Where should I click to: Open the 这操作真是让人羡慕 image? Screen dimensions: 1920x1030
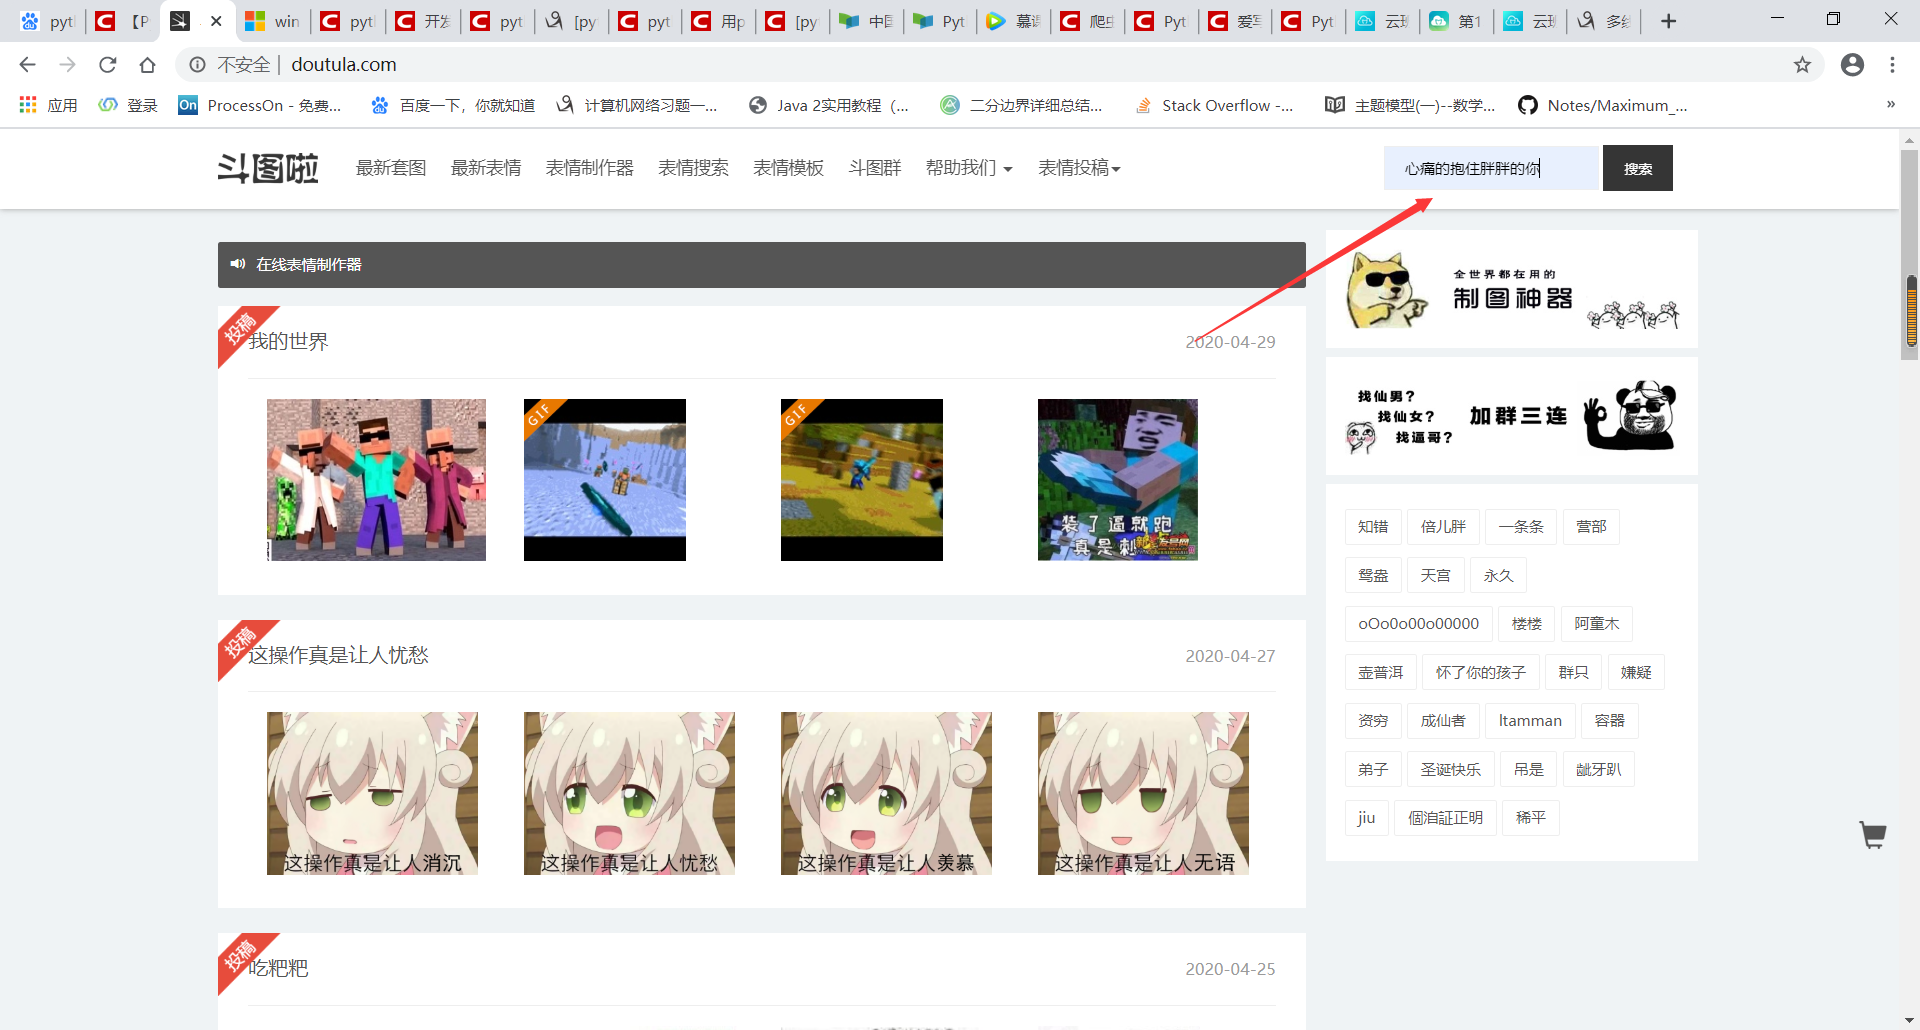tap(886, 793)
